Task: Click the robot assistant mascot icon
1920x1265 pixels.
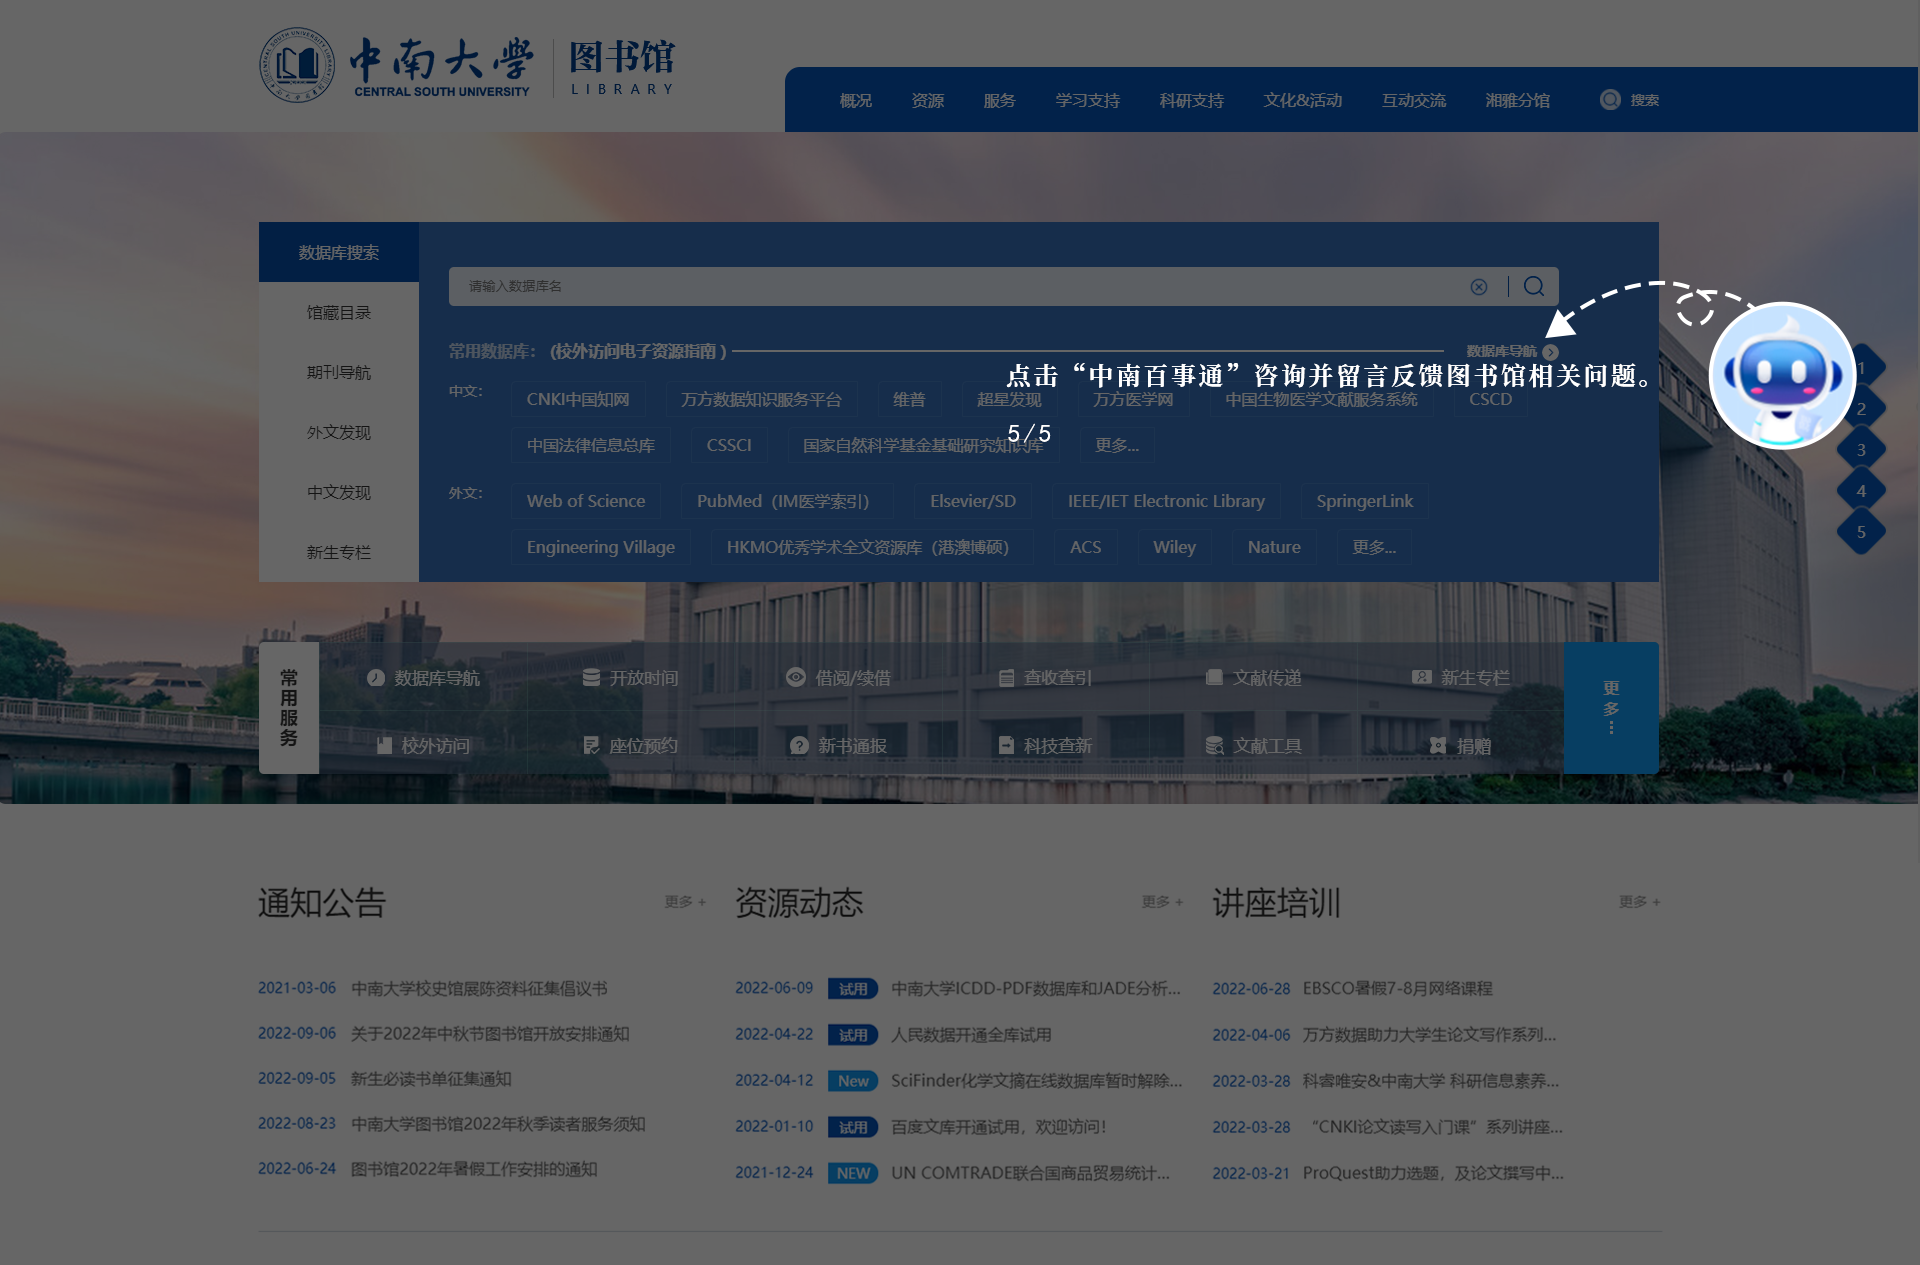Action: [1781, 376]
